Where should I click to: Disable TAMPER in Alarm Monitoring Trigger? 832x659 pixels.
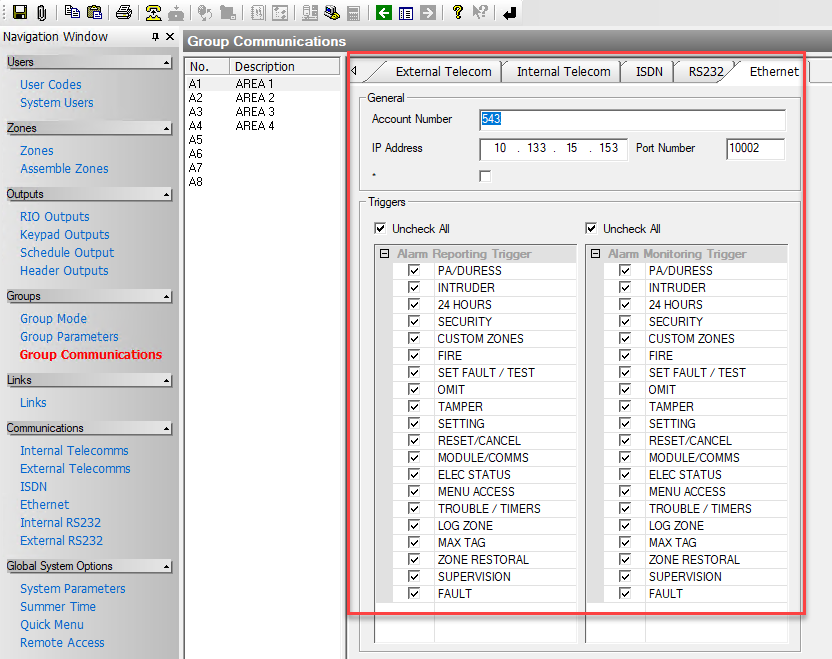point(625,407)
